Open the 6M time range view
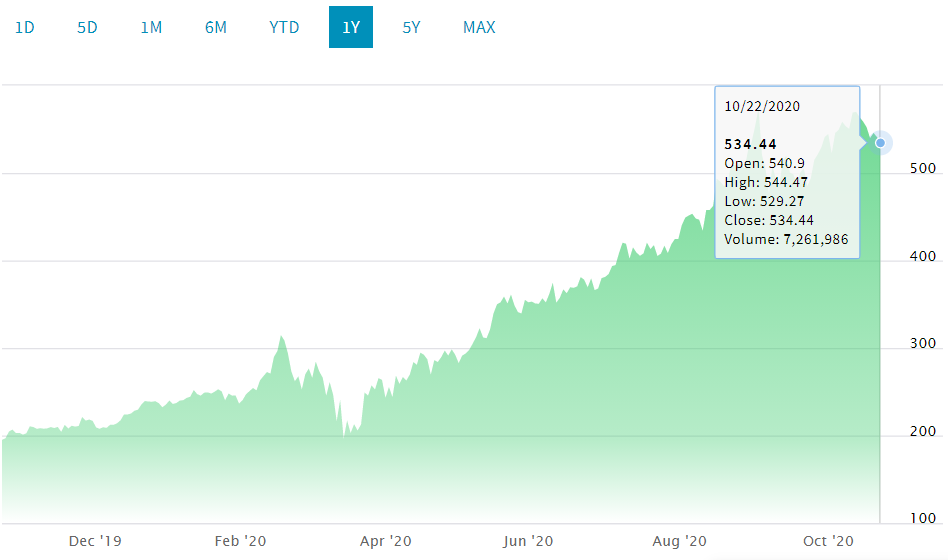This screenshot has height=560, width=948. pyautogui.click(x=216, y=27)
